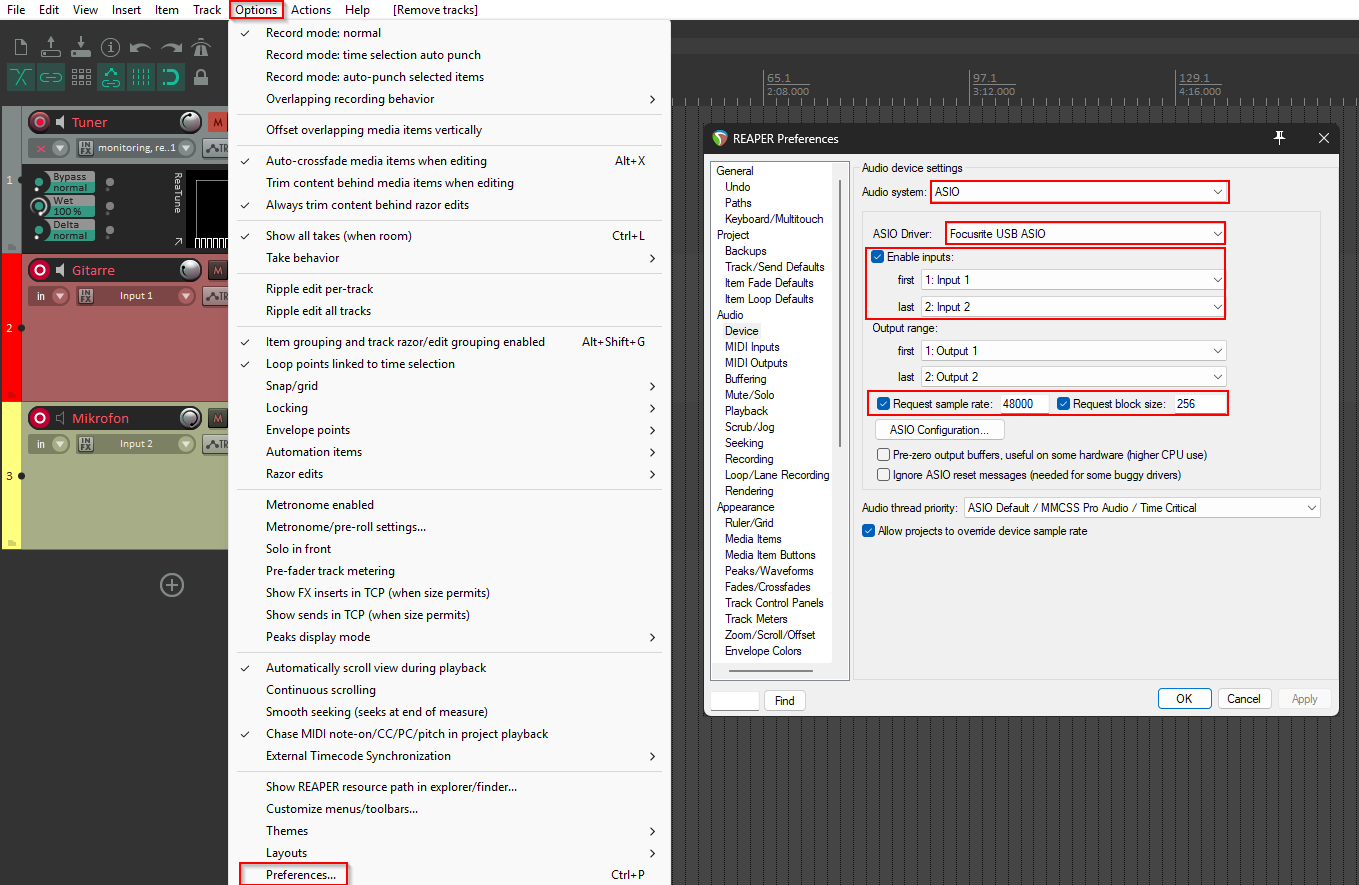This screenshot has height=885, width=1359.
Task: Open input FX on the Gitarre track
Action: pyautogui.click(x=87, y=296)
